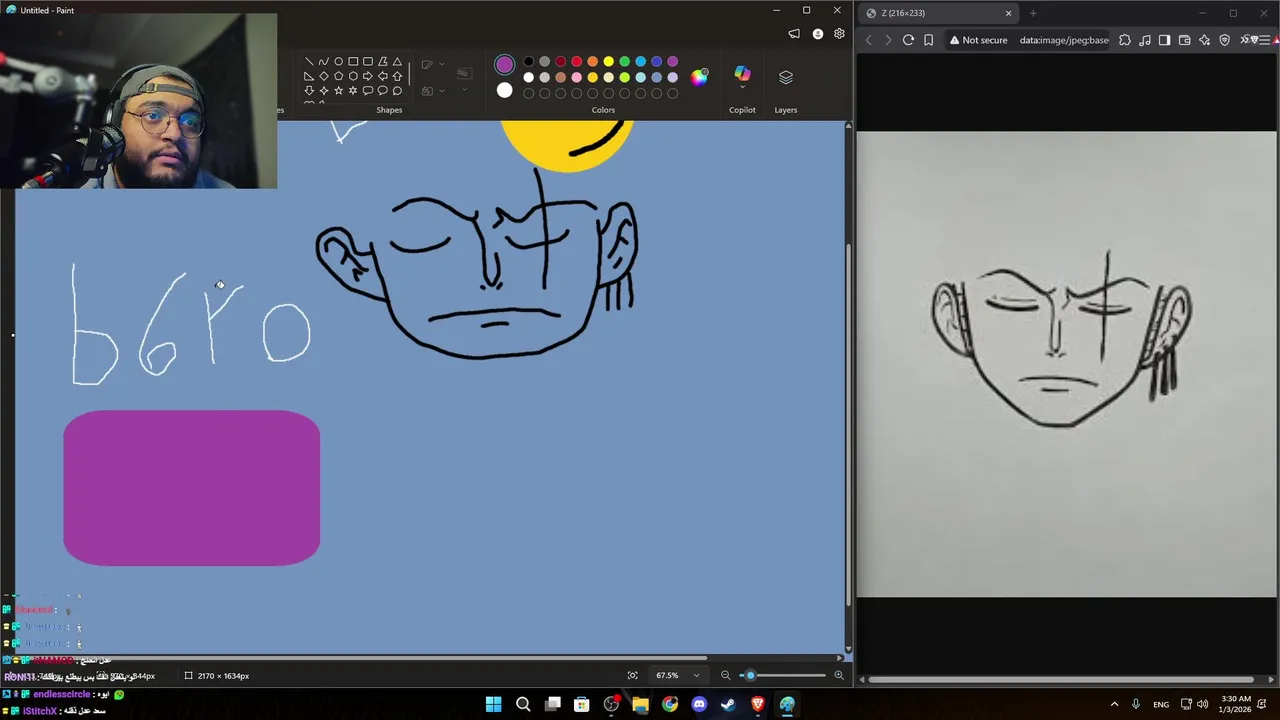Click Paint's vertical canvas scrollbar

click(x=849, y=424)
